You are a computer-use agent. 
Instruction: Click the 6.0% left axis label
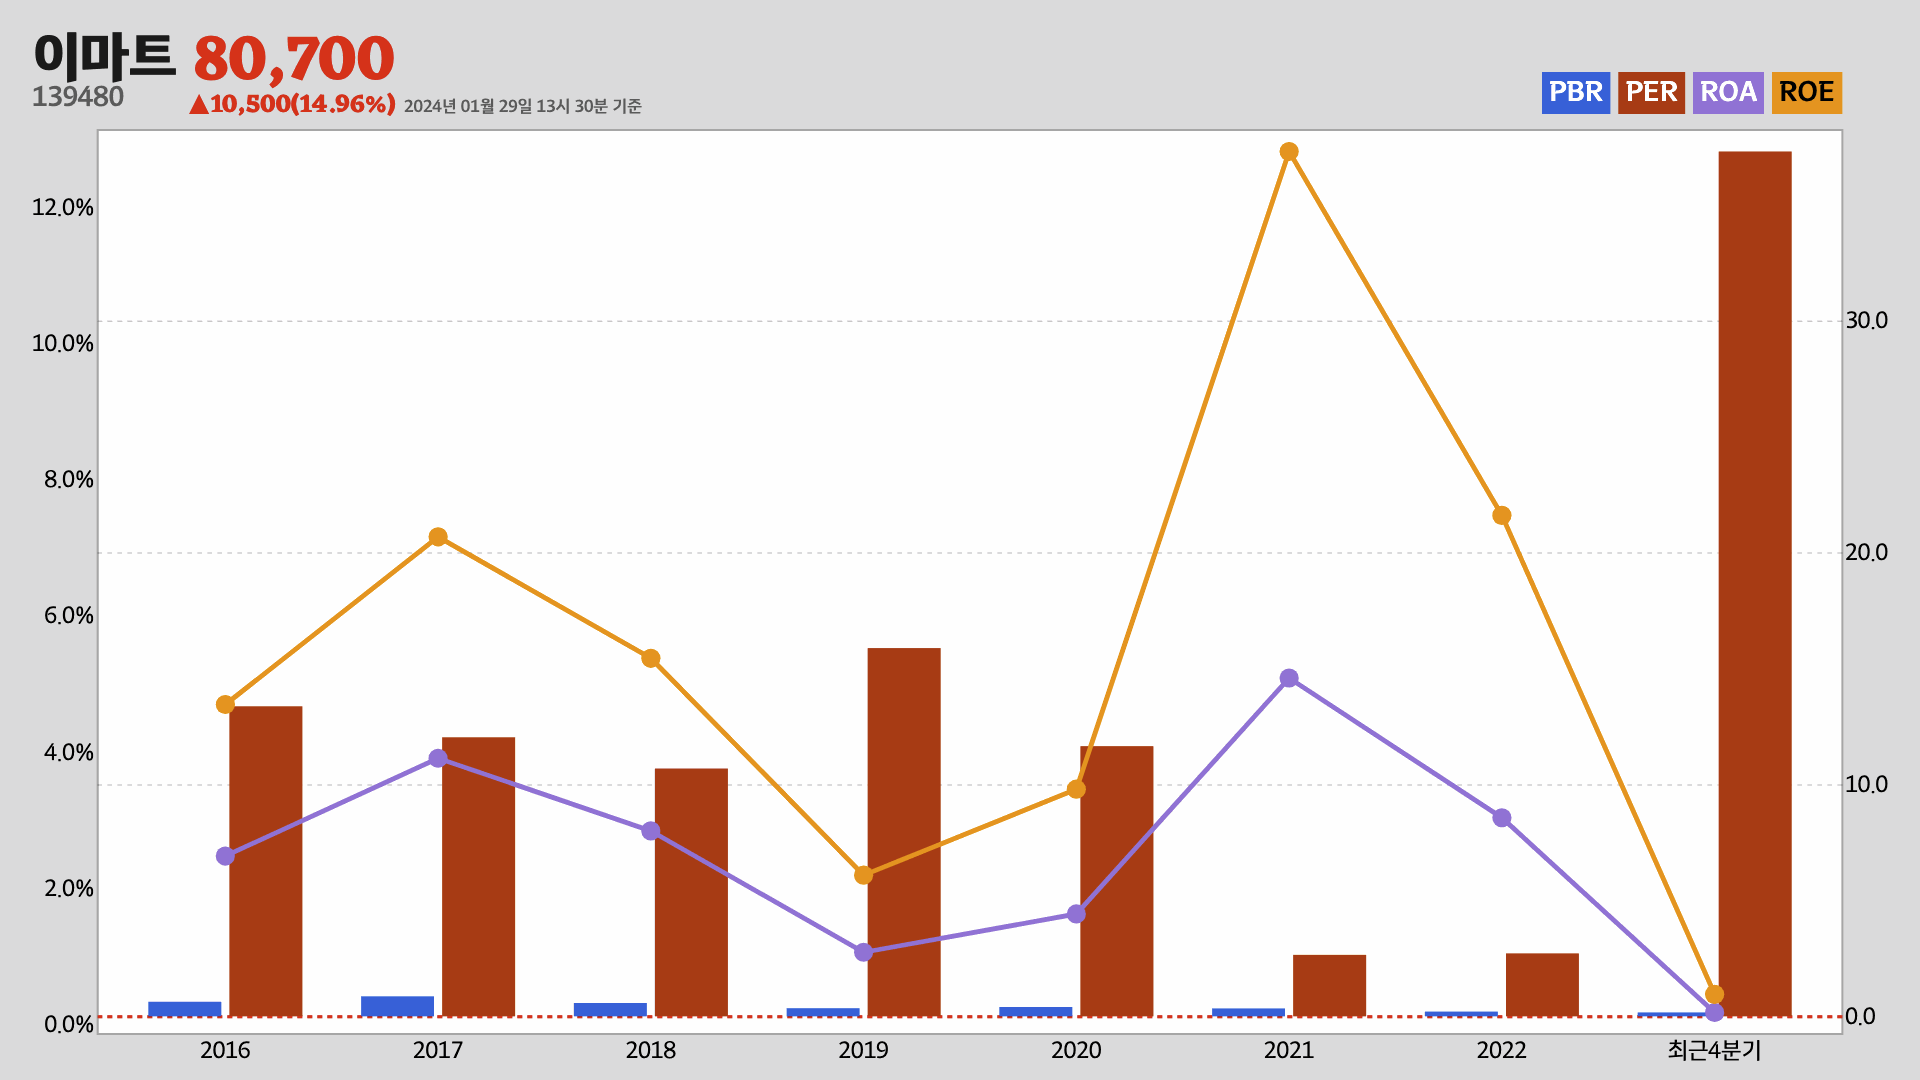pyautogui.click(x=68, y=615)
